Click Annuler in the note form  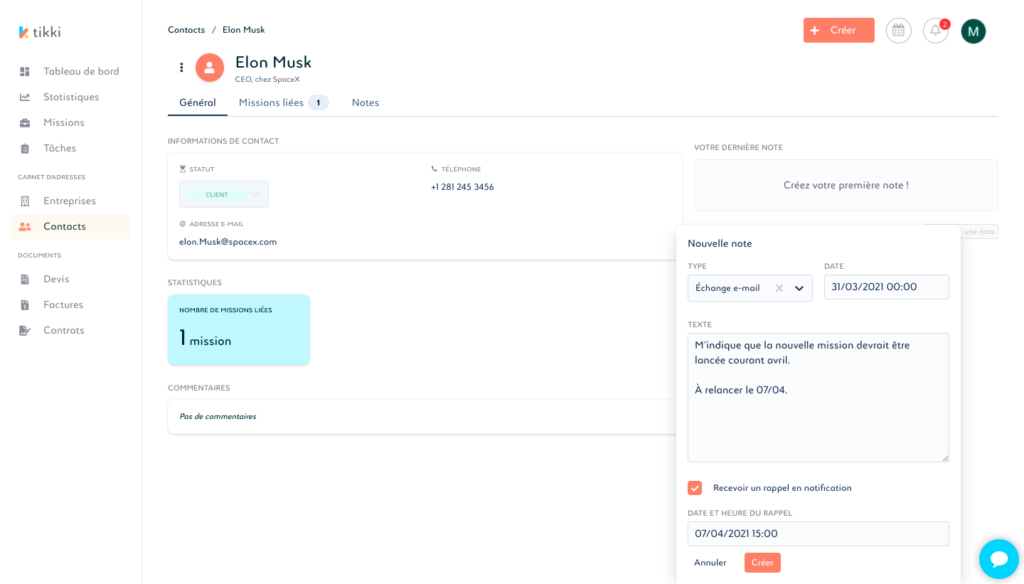click(x=710, y=562)
